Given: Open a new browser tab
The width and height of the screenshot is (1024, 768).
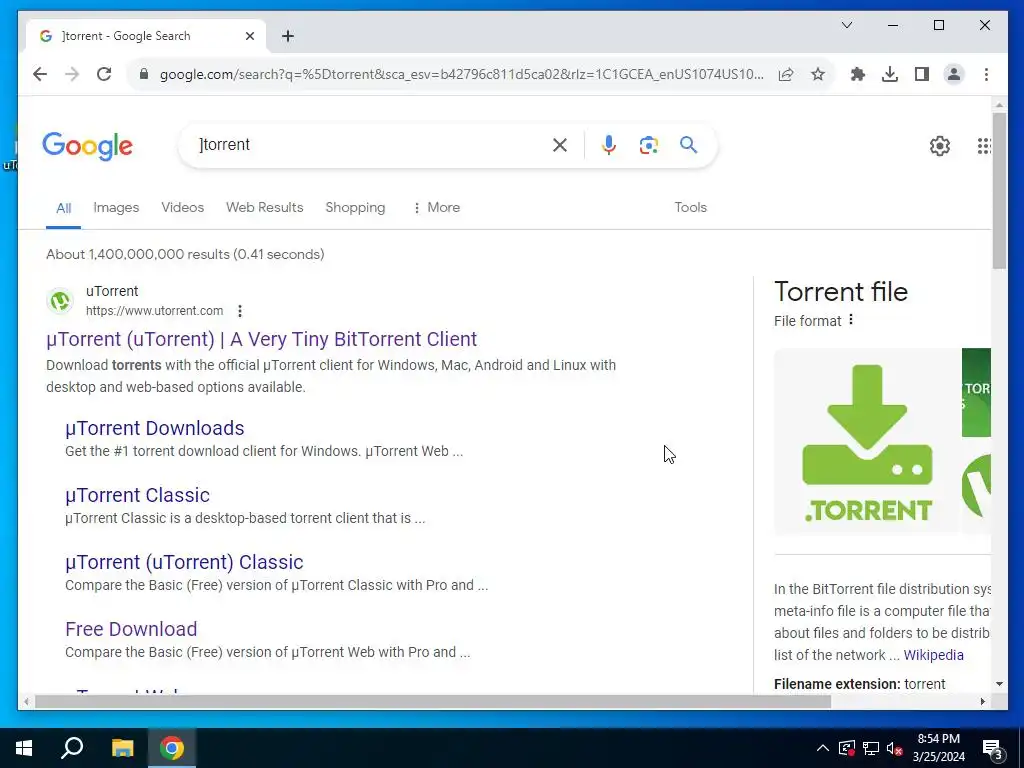Looking at the screenshot, I should (288, 37).
